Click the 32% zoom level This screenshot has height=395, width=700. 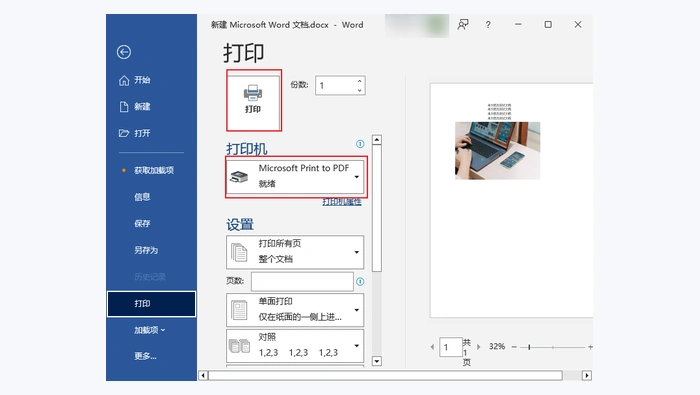[x=496, y=346]
